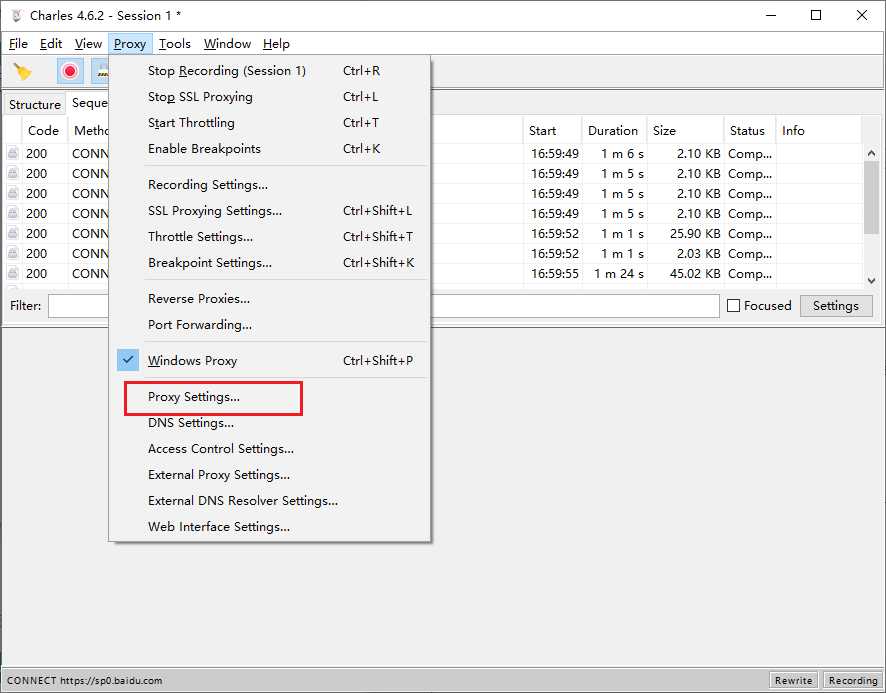Click CONNECT https://sp0.baidu.com status text
The width and height of the screenshot is (886, 693).
point(84,681)
